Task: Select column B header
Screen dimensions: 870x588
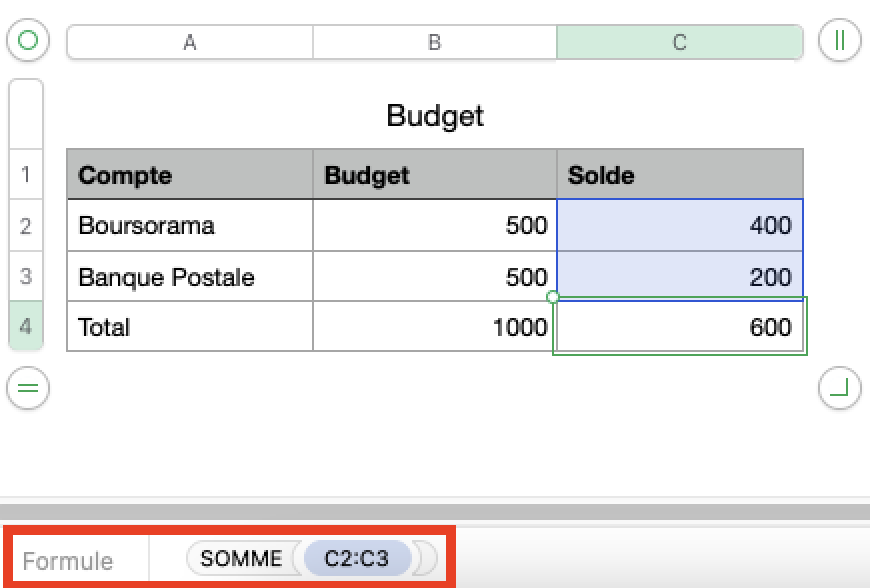Action: point(435,42)
